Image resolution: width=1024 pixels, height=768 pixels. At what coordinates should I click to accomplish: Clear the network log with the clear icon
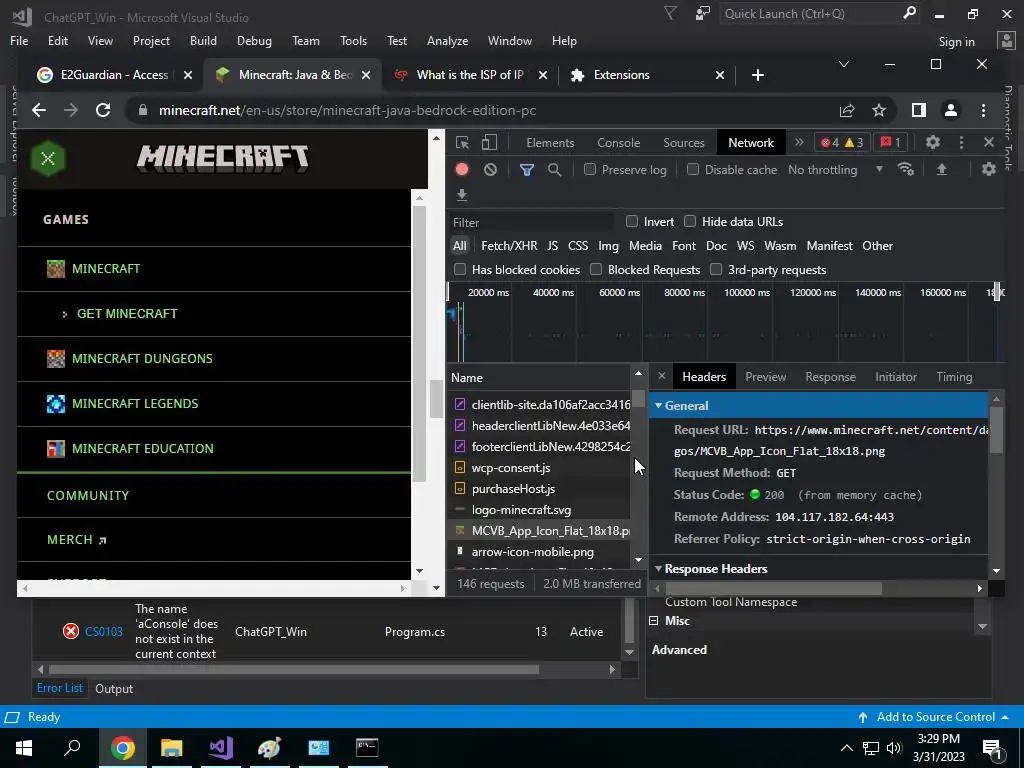click(x=490, y=170)
